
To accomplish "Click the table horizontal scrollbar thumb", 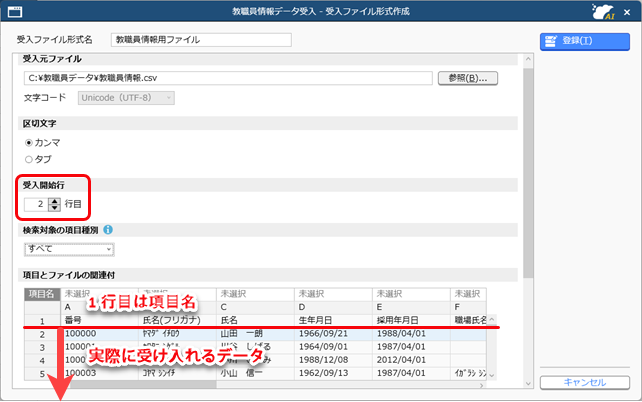I will click(143, 385).
